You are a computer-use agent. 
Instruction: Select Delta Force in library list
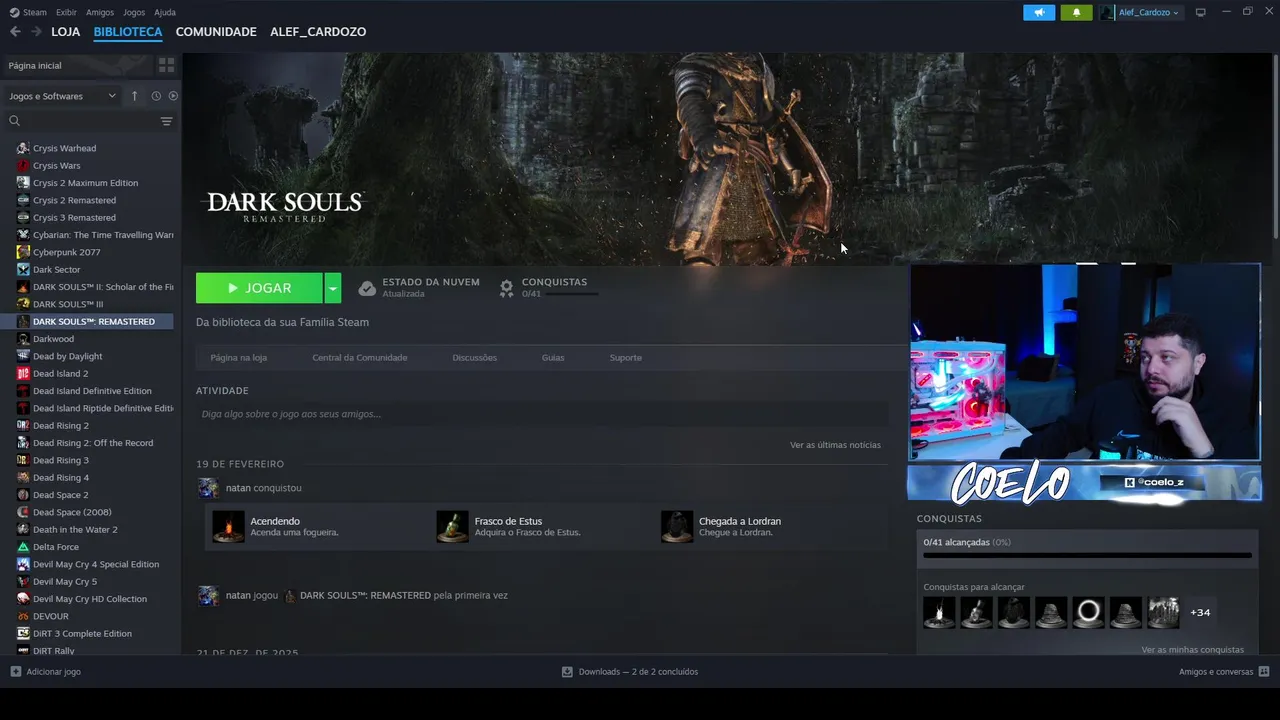point(55,547)
